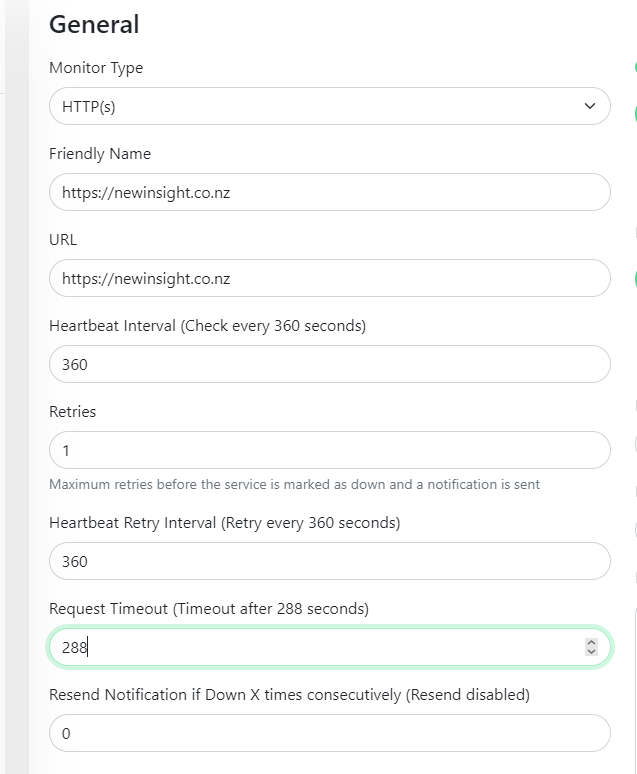Viewport: 637px width, 774px height.
Task: Click the URL label text
Action: 63,239
